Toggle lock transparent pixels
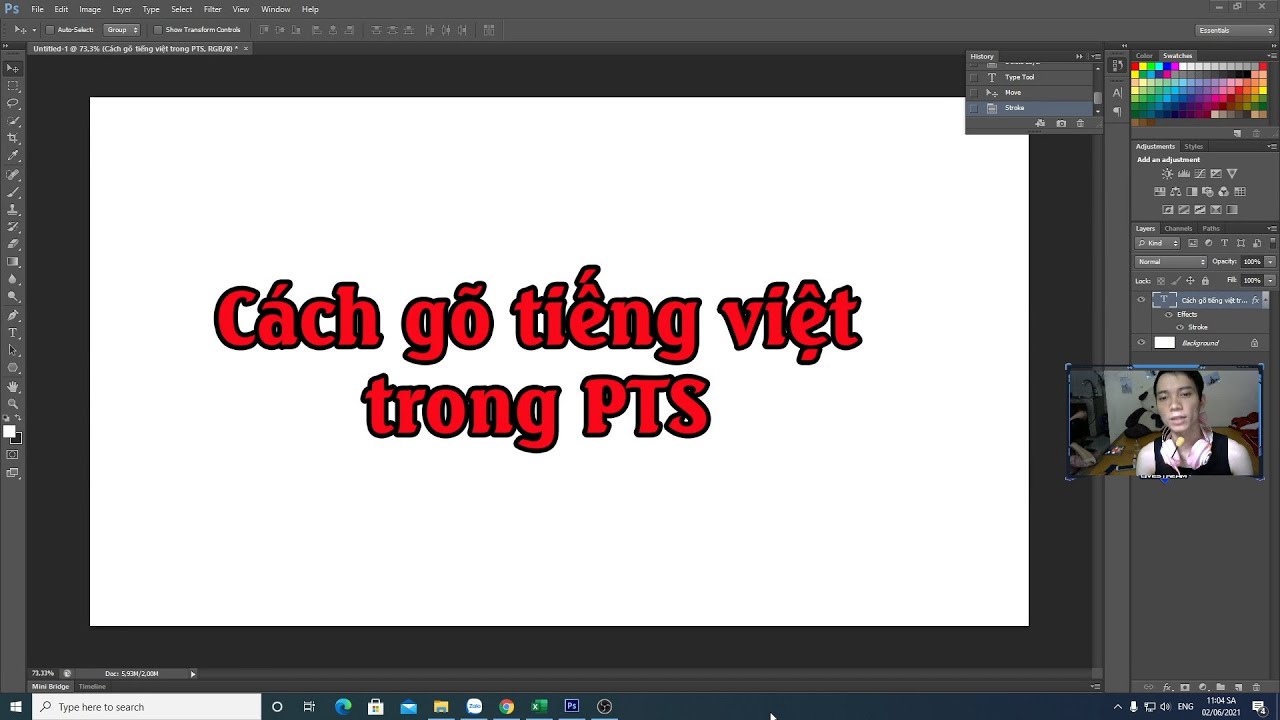1280x720 pixels. 1161,281
